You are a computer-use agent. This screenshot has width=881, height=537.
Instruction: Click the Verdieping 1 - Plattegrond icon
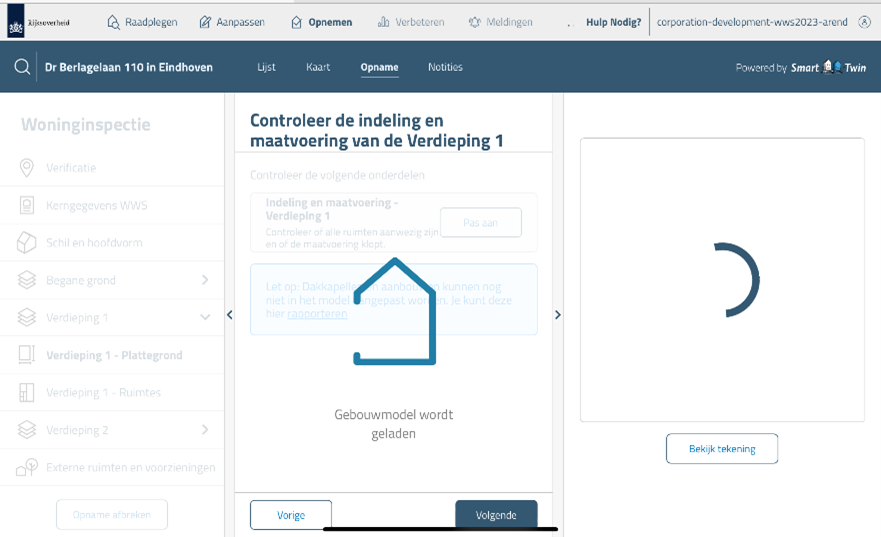27,355
